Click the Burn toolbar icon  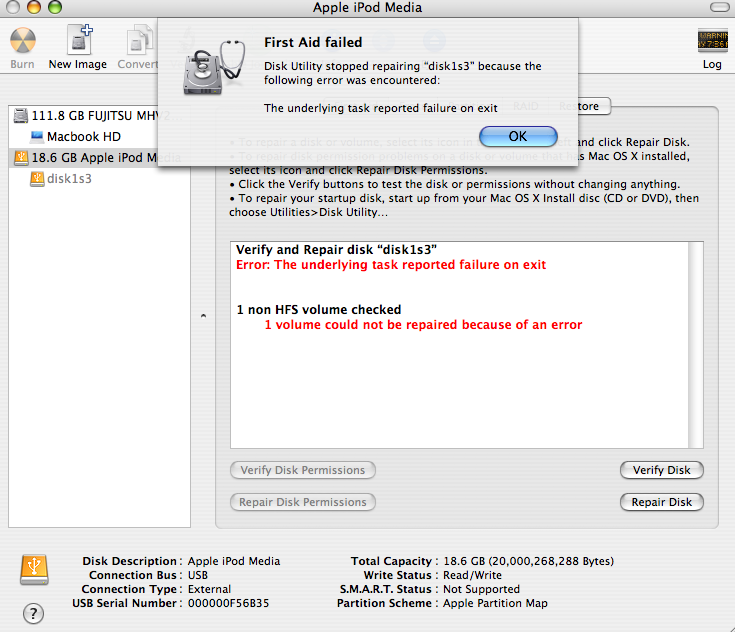(22, 41)
